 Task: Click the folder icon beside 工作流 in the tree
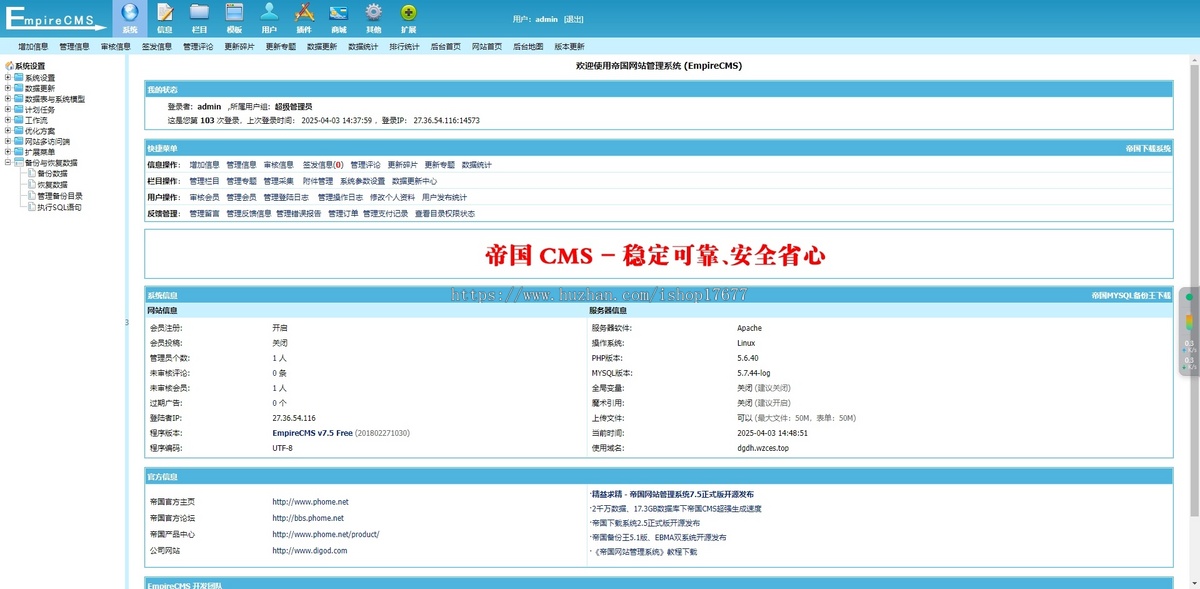pyautogui.click(x=19, y=120)
